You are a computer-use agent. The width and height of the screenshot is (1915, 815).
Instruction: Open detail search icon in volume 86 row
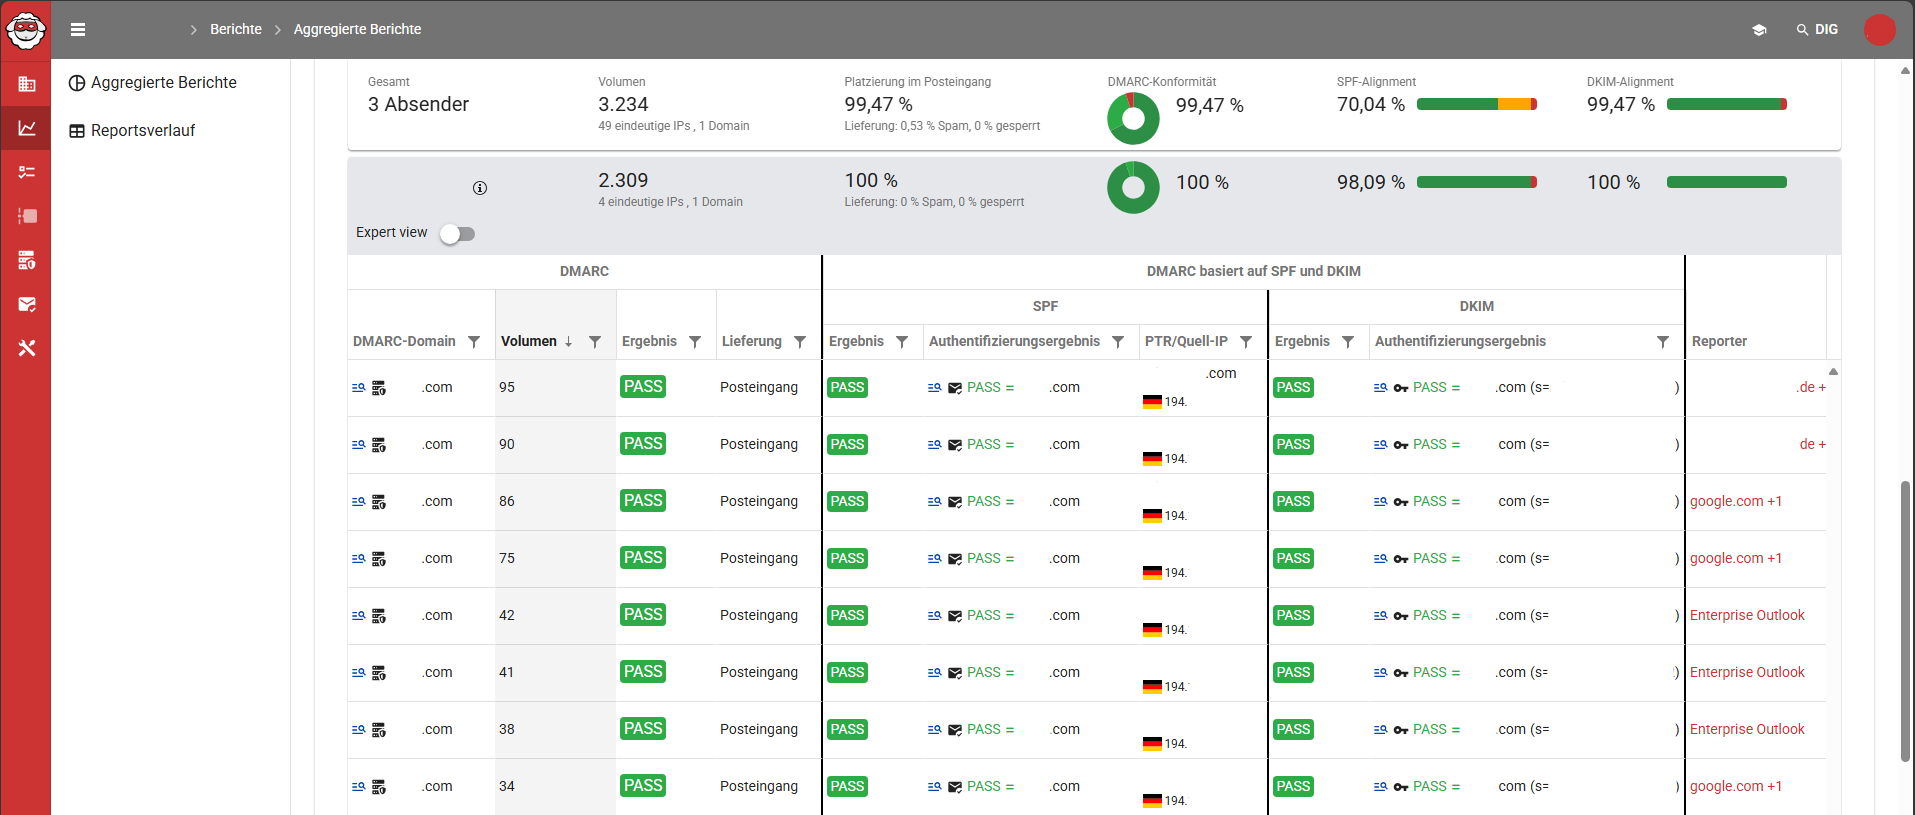coord(359,501)
